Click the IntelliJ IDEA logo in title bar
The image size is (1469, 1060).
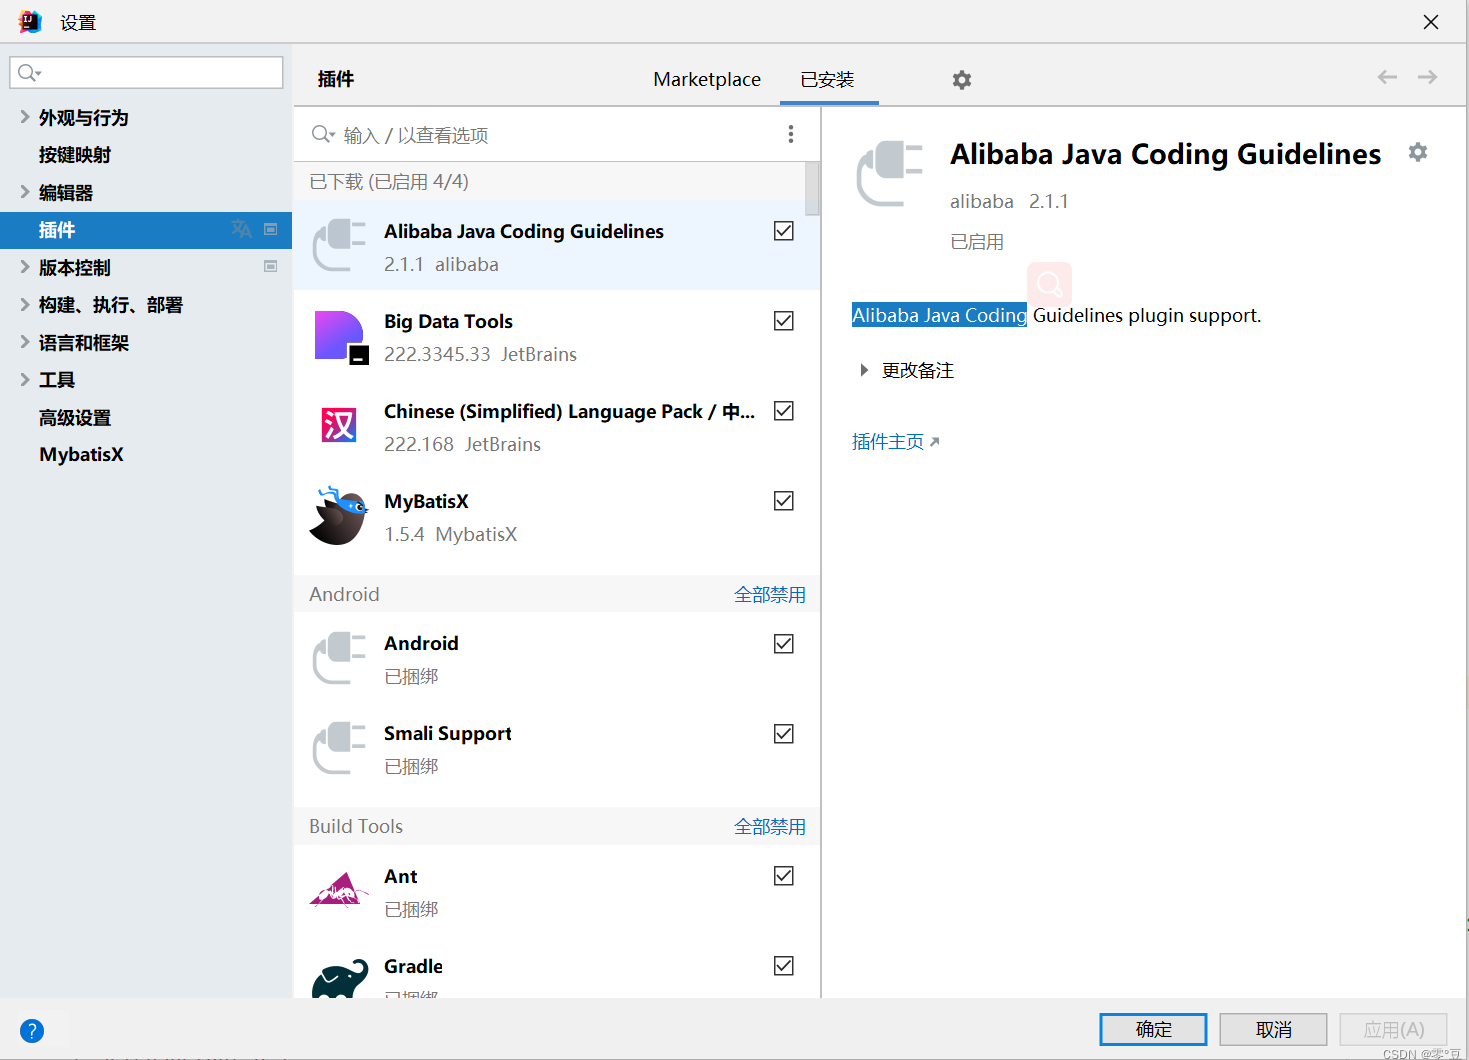(30, 21)
